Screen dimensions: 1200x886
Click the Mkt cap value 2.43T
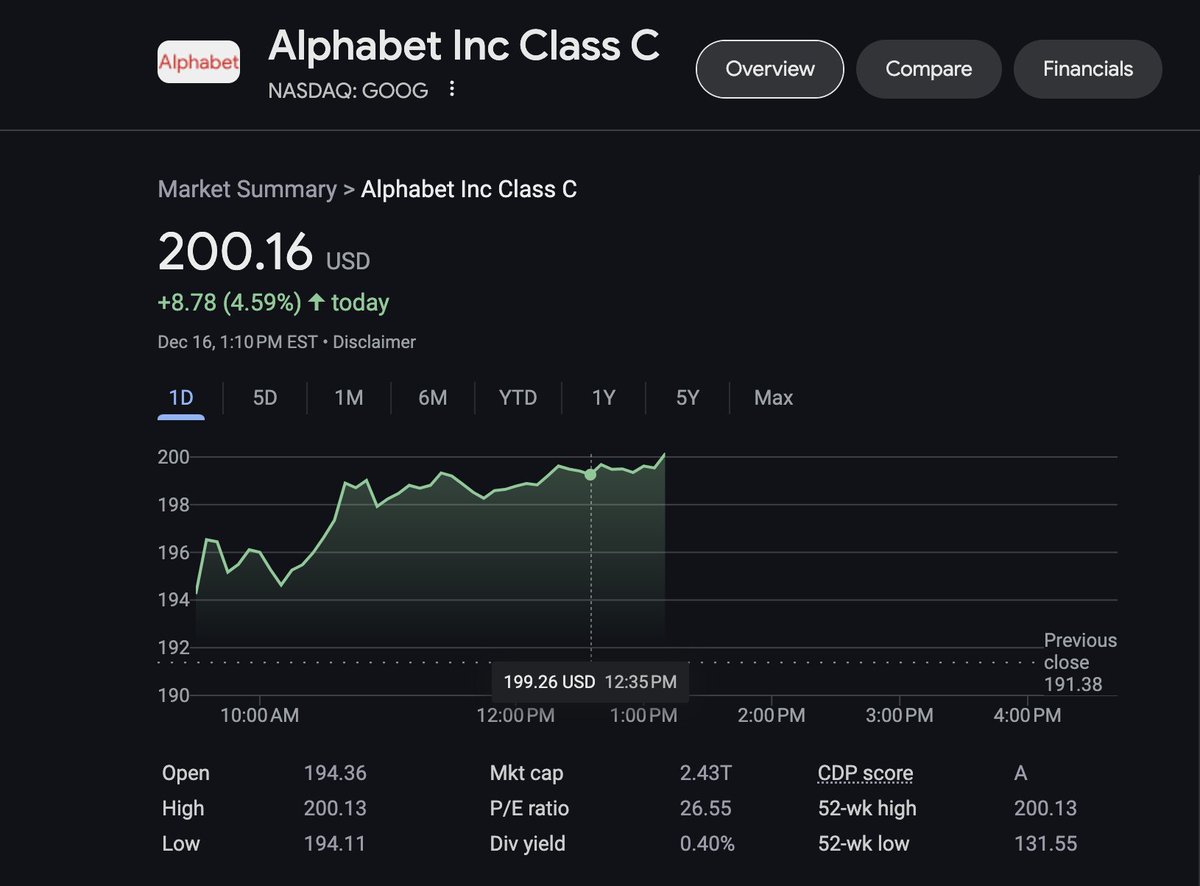[706, 773]
